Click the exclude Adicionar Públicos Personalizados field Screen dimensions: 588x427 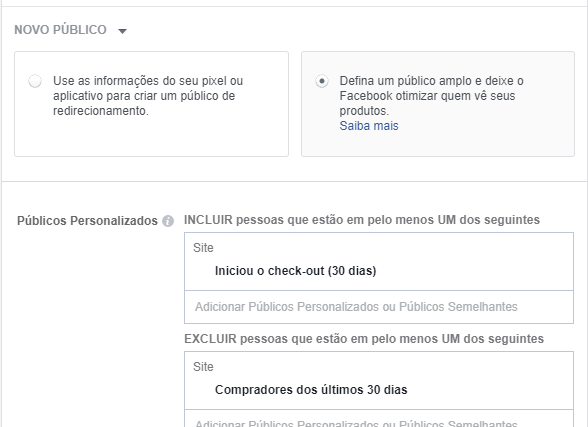tap(379, 419)
